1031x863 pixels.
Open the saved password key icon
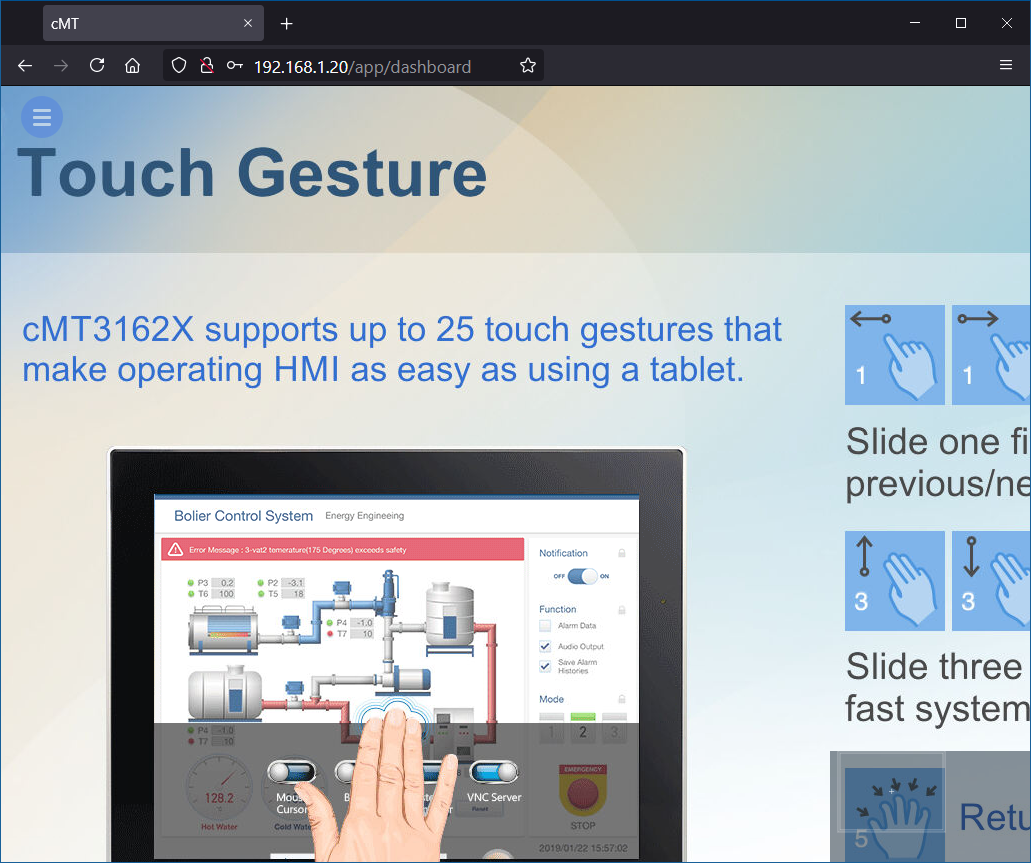pos(235,66)
